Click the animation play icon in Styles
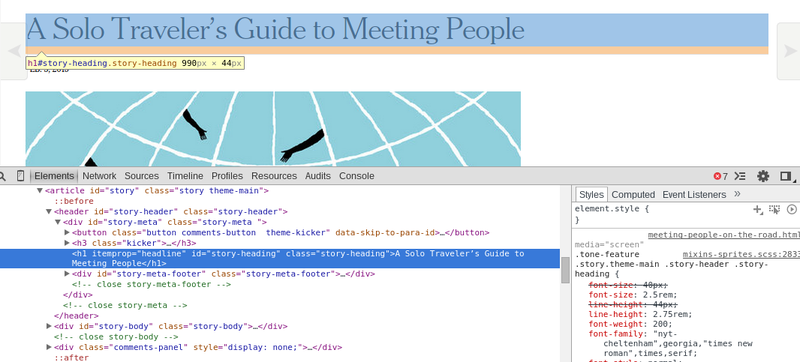The height and width of the screenshot is (362, 800). click(x=792, y=210)
